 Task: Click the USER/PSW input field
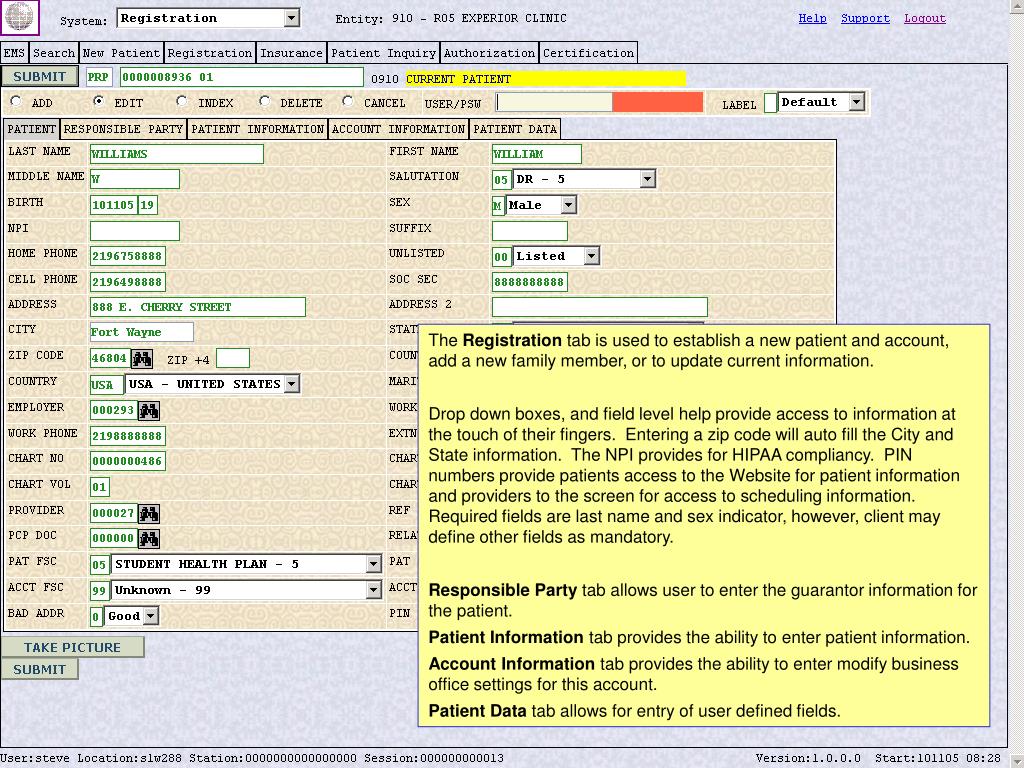coord(554,103)
